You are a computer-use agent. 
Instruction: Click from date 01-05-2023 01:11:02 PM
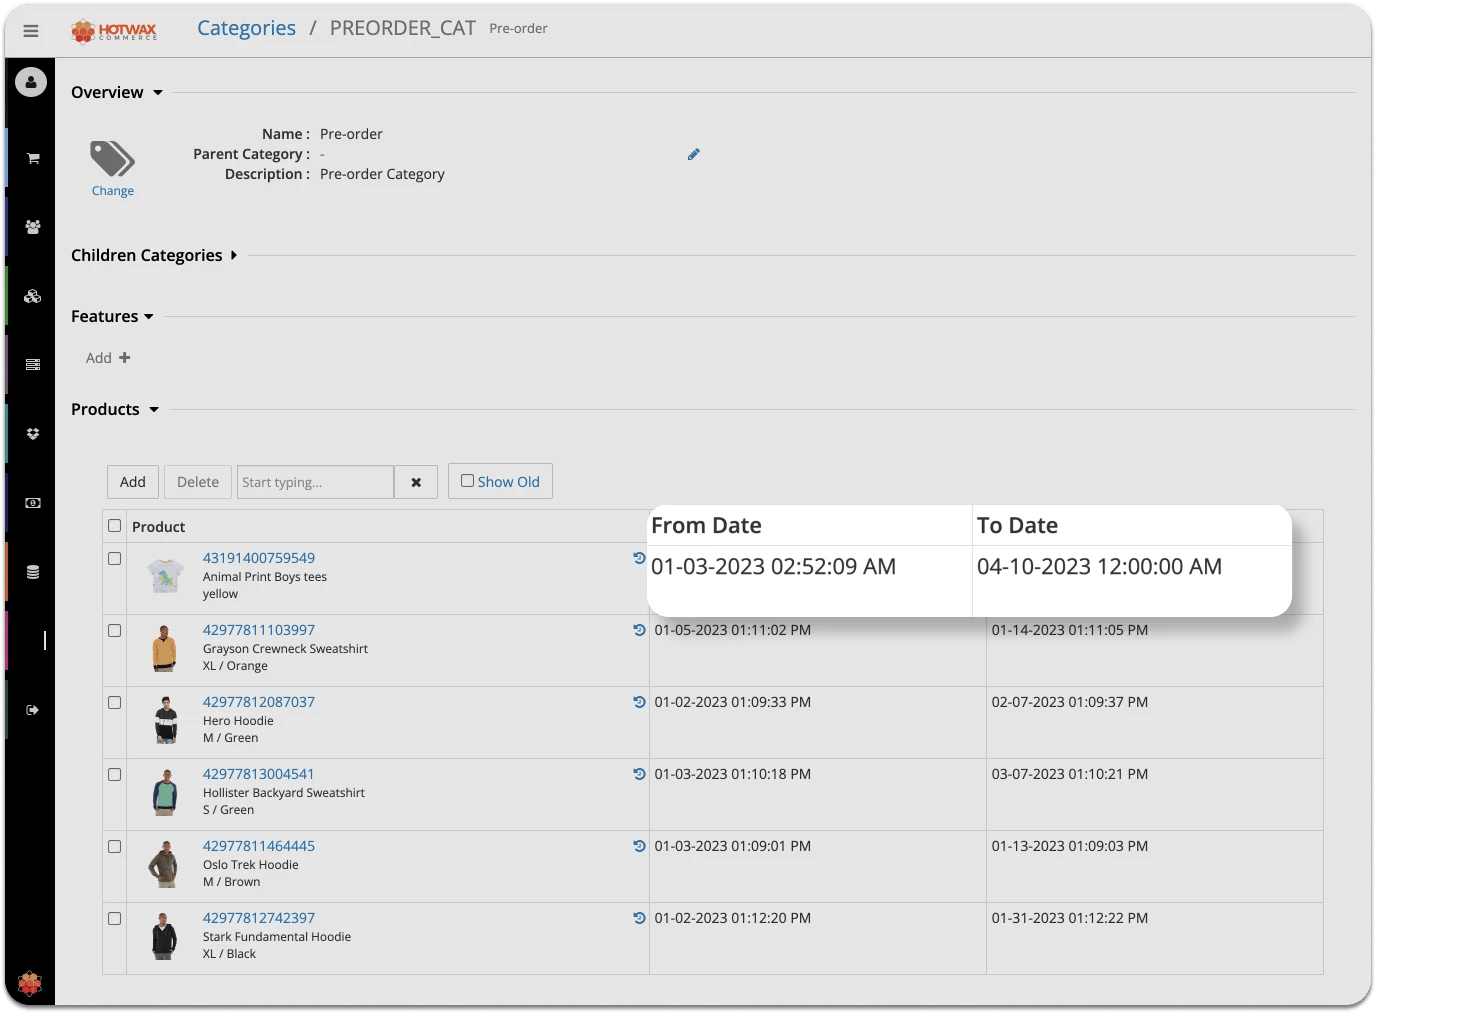(733, 630)
